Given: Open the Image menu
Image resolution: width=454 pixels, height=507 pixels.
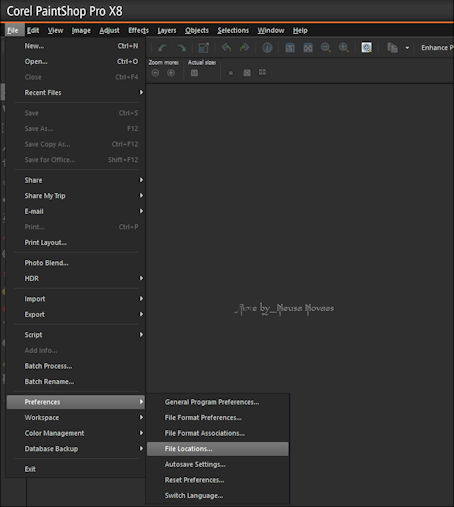Looking at the screenshot, I should pos(81,30).
